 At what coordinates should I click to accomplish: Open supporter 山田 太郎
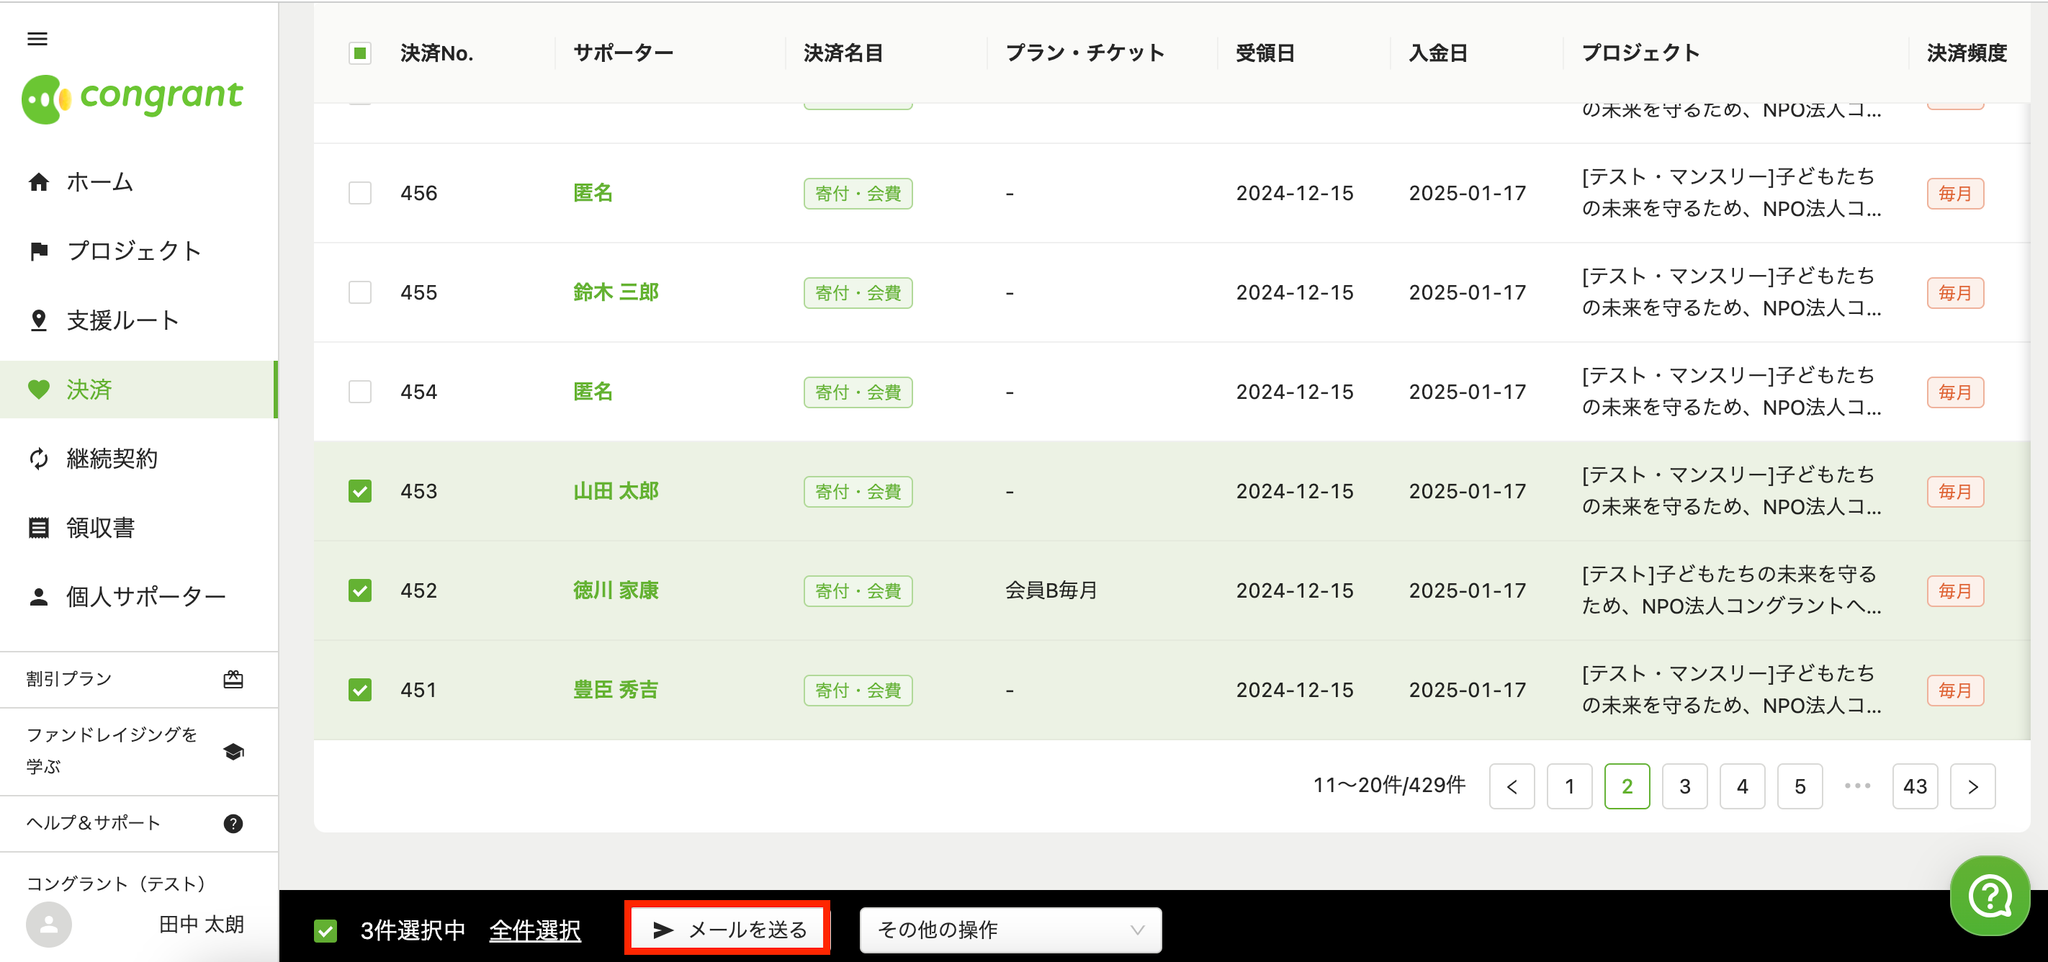pyautogui.click(x=616, y=491)
